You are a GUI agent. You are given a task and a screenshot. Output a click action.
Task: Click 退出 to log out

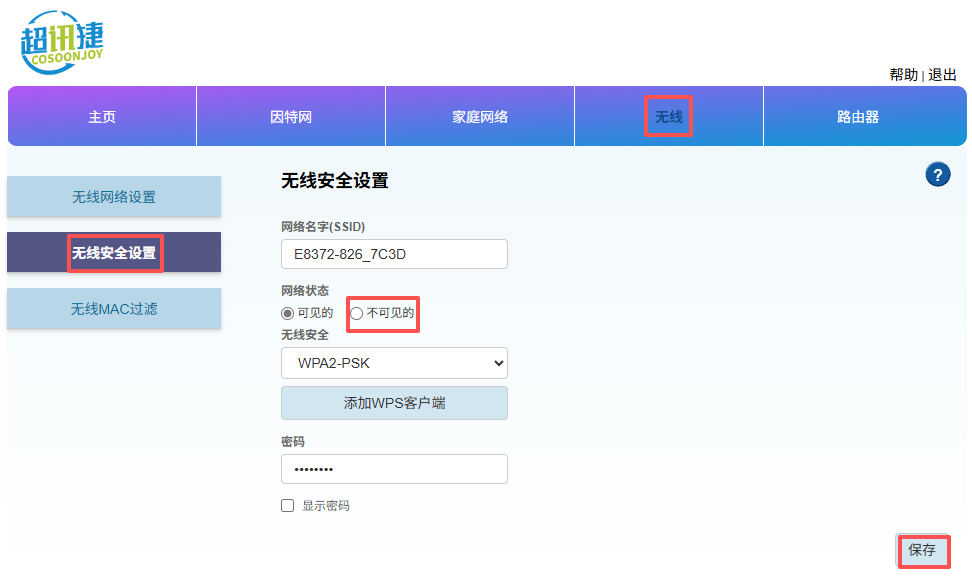944,74
